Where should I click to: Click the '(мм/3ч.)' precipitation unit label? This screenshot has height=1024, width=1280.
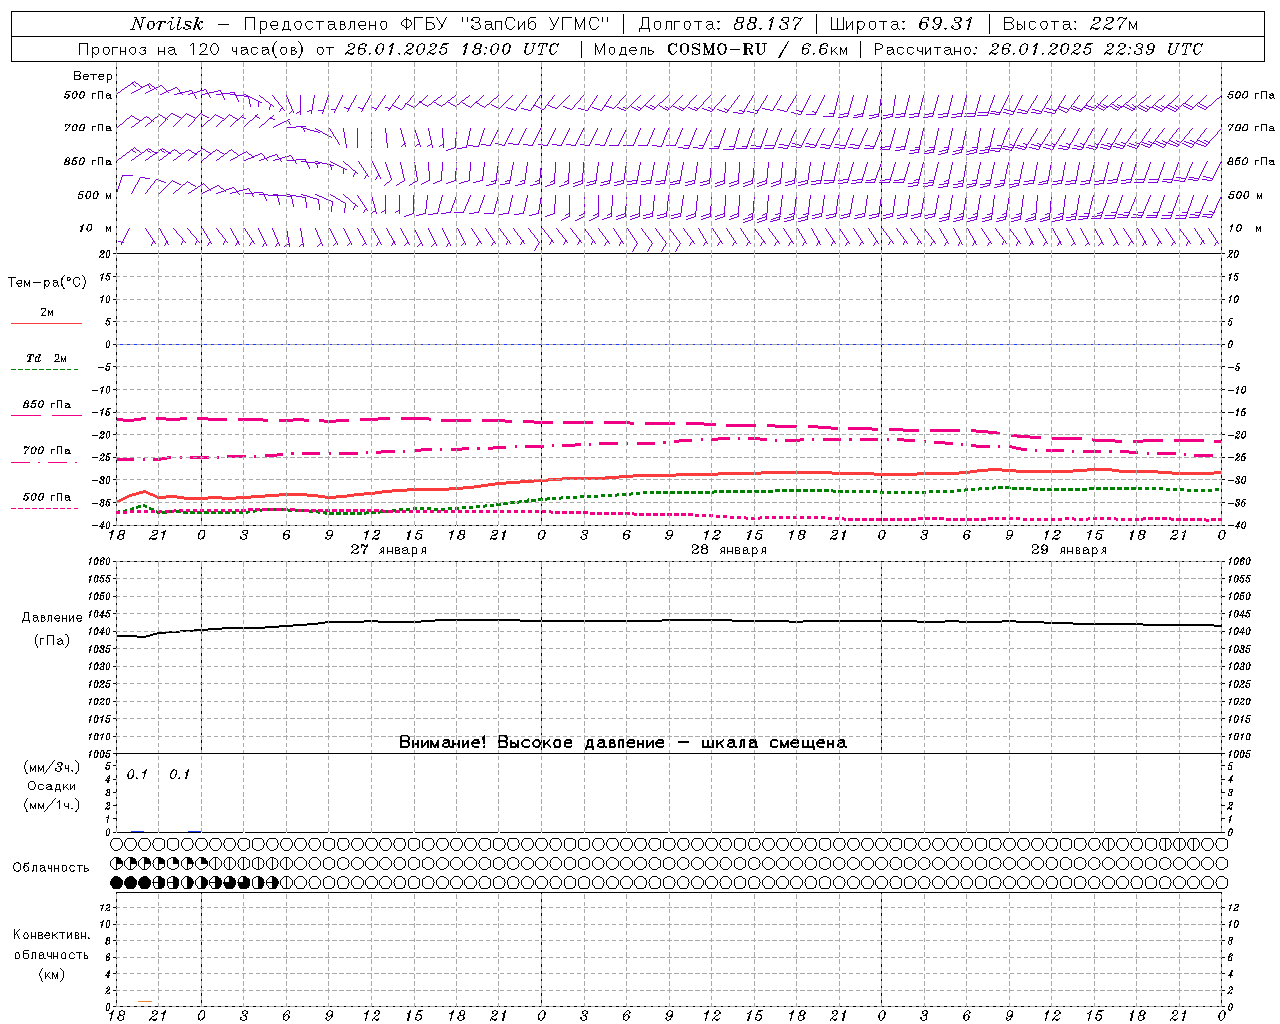[x=52, y=767]
